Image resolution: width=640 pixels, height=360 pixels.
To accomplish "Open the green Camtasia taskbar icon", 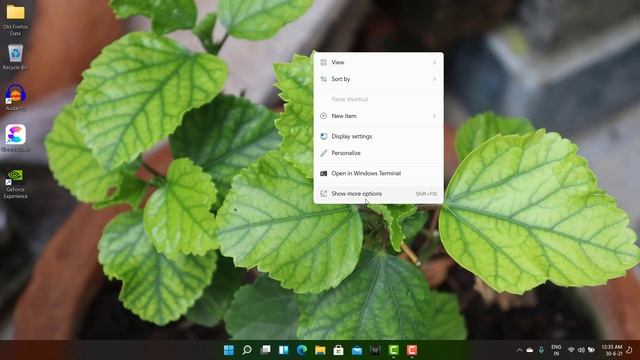I will 393,350.
